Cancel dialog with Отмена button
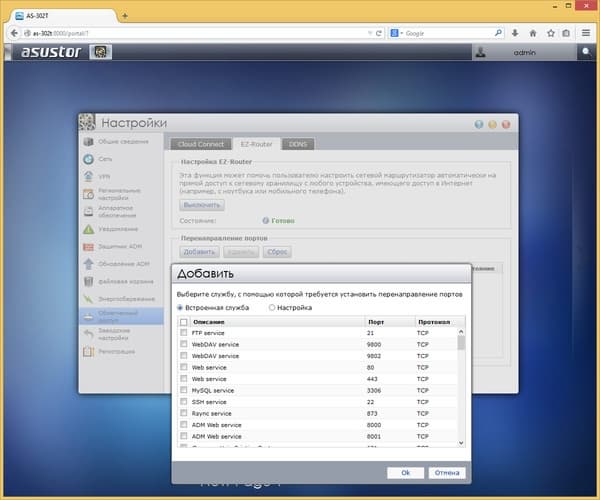The width and height of the screenshot is (600, 500). click(447, 473)
